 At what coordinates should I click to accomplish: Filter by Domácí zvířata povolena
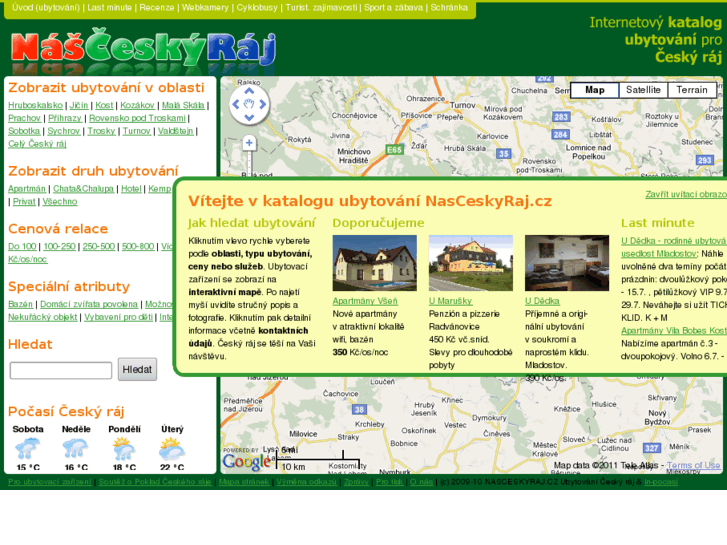[89, 304]
